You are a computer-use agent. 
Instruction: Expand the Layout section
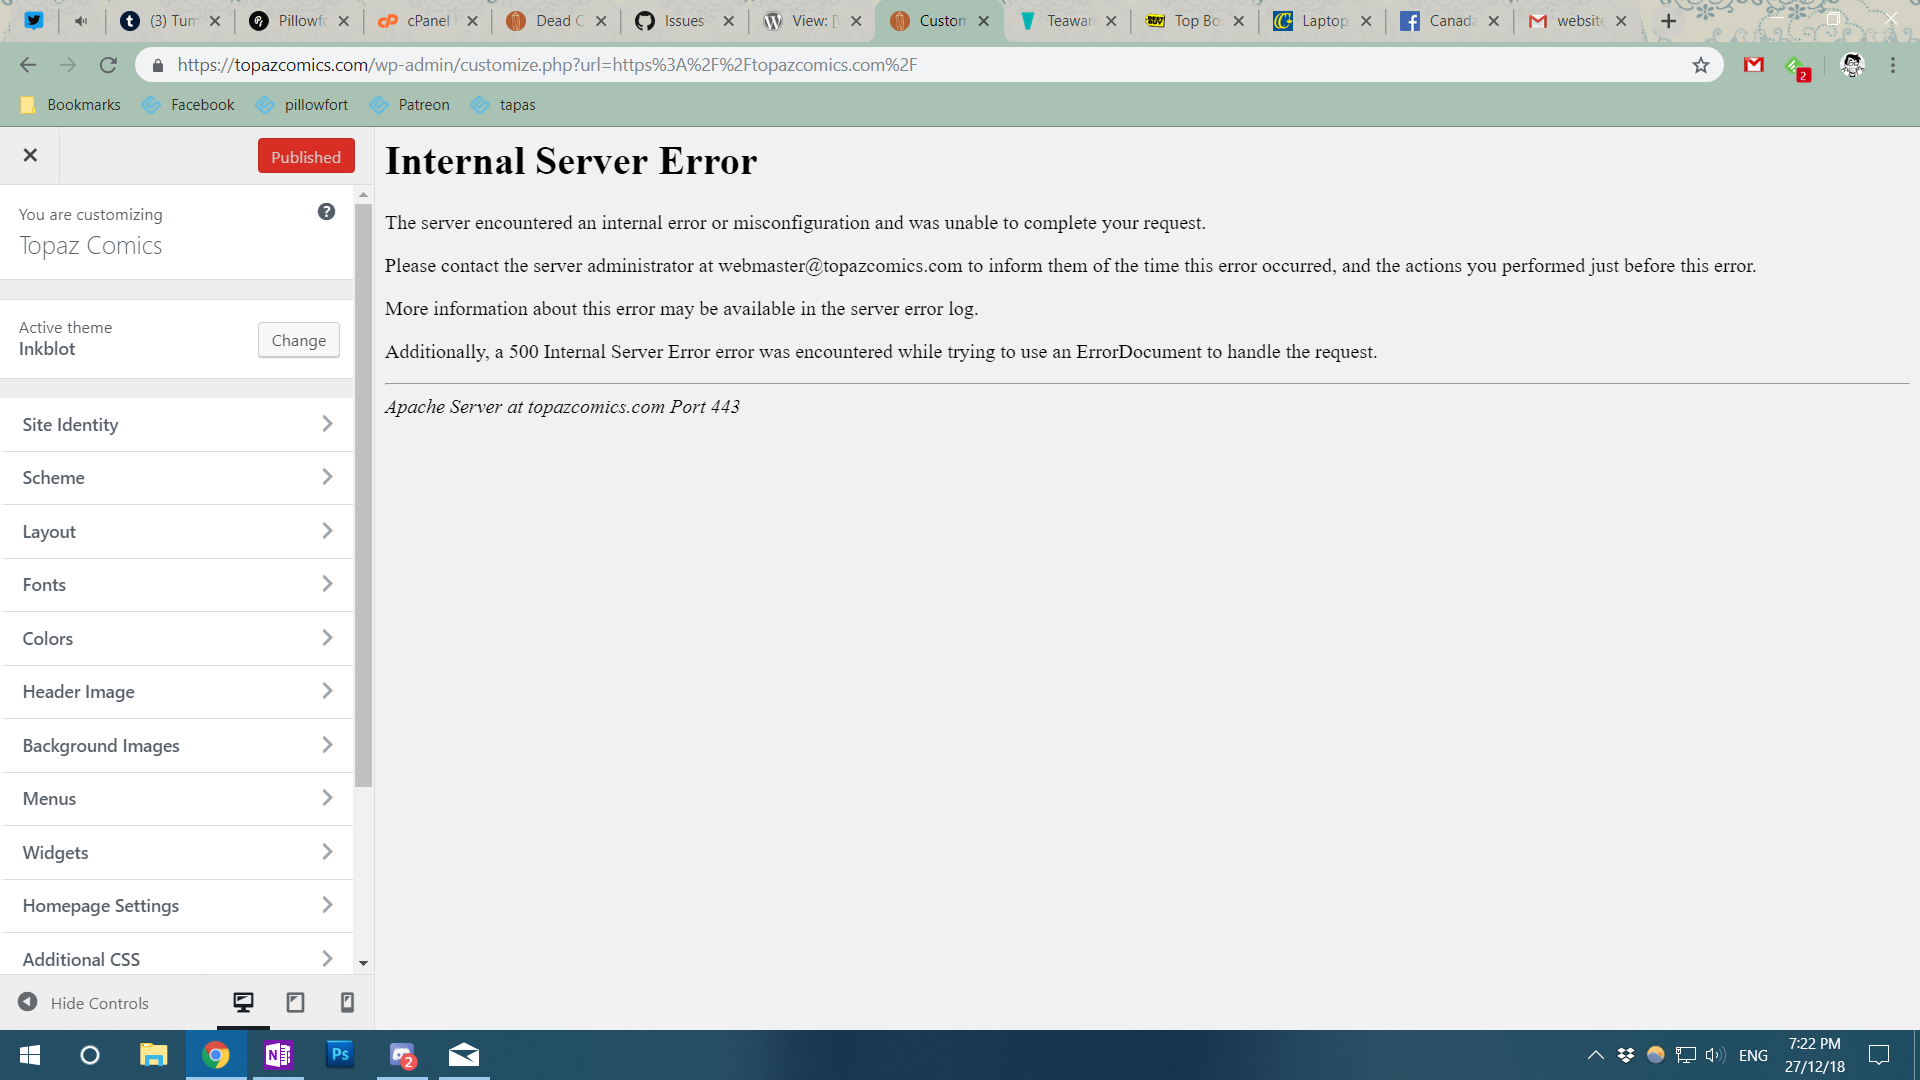tap(177, 532)
